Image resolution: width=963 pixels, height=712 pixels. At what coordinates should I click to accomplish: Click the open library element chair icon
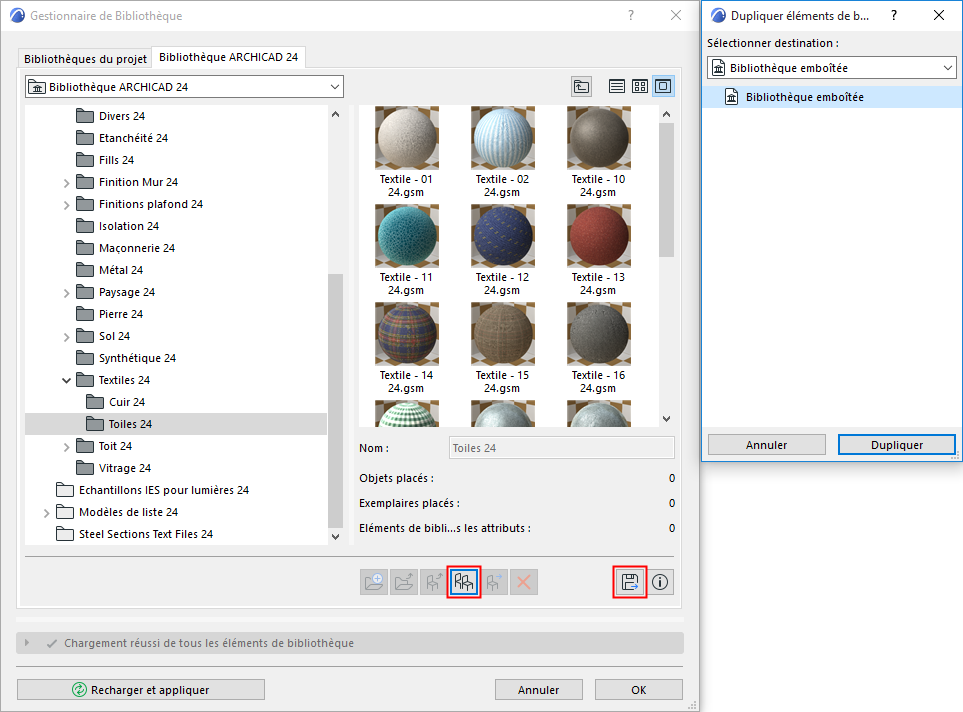(433, 581)
